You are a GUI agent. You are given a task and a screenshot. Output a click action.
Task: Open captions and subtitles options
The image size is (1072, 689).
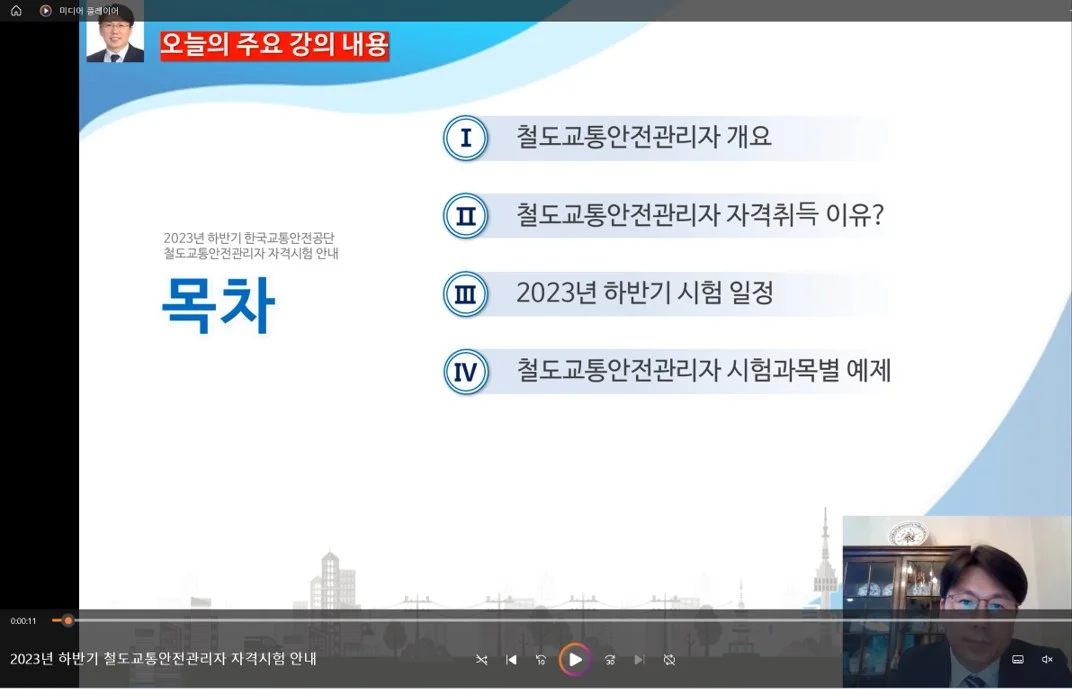(x=1017, y=660)
